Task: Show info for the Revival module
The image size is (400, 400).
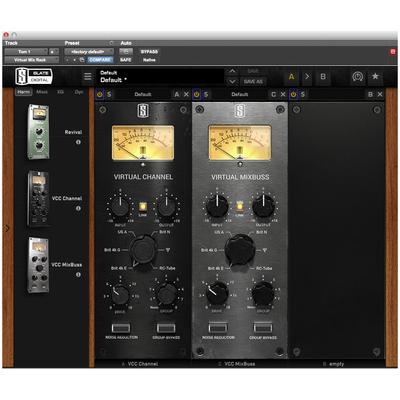Action: pos(78,142)
